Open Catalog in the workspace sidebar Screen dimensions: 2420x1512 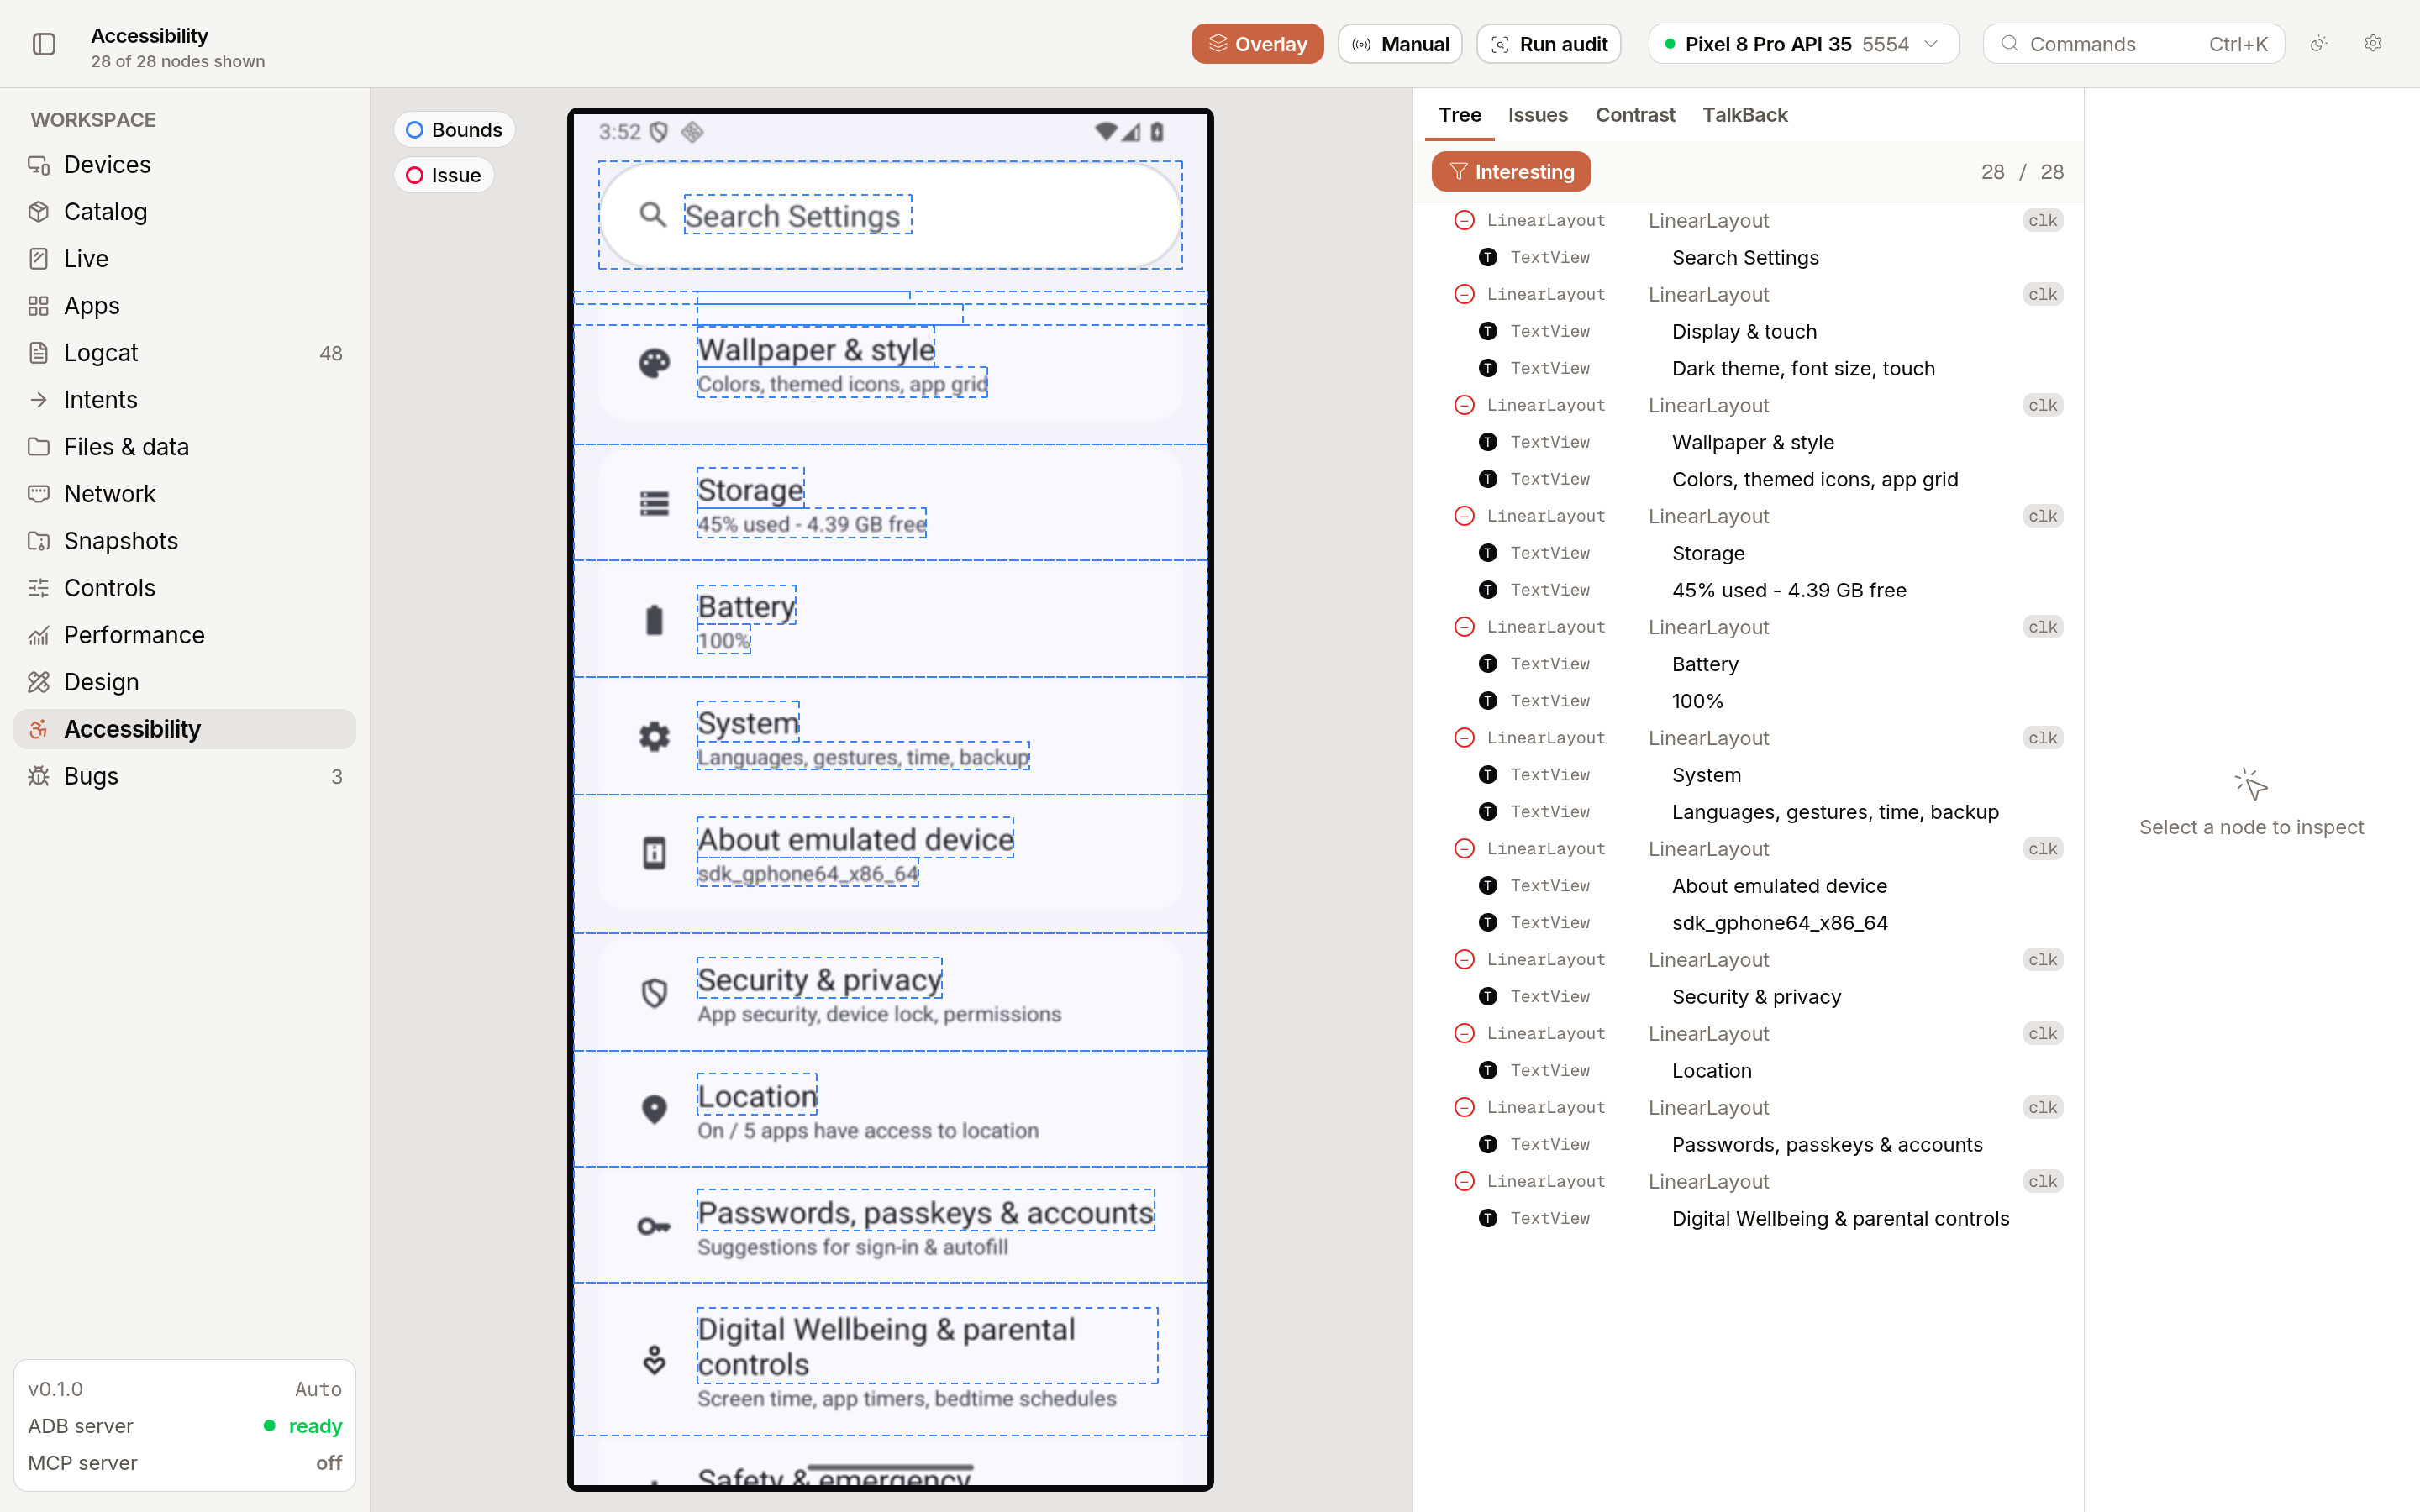point(185,211)
